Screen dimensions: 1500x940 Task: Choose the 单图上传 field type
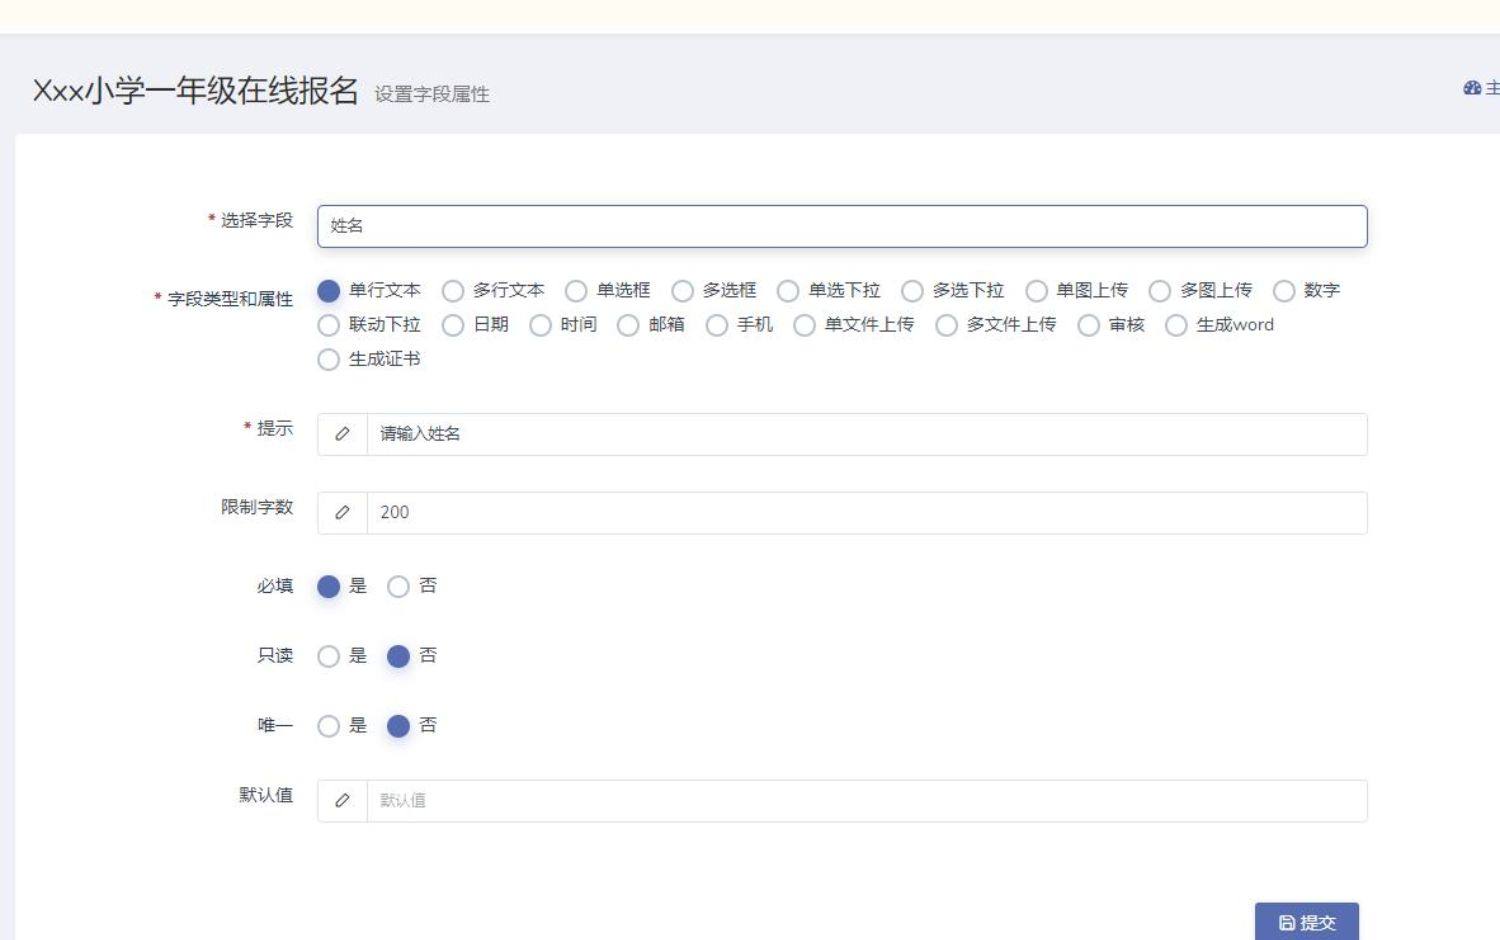click(x=1036, y=291)
